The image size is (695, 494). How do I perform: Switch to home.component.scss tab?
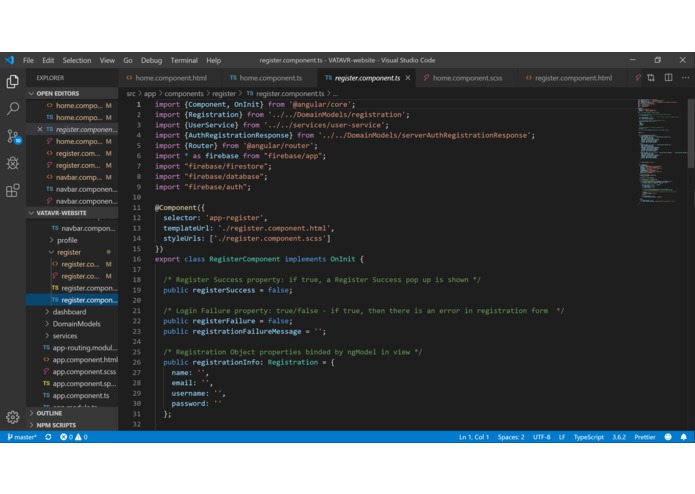[467, 78]
